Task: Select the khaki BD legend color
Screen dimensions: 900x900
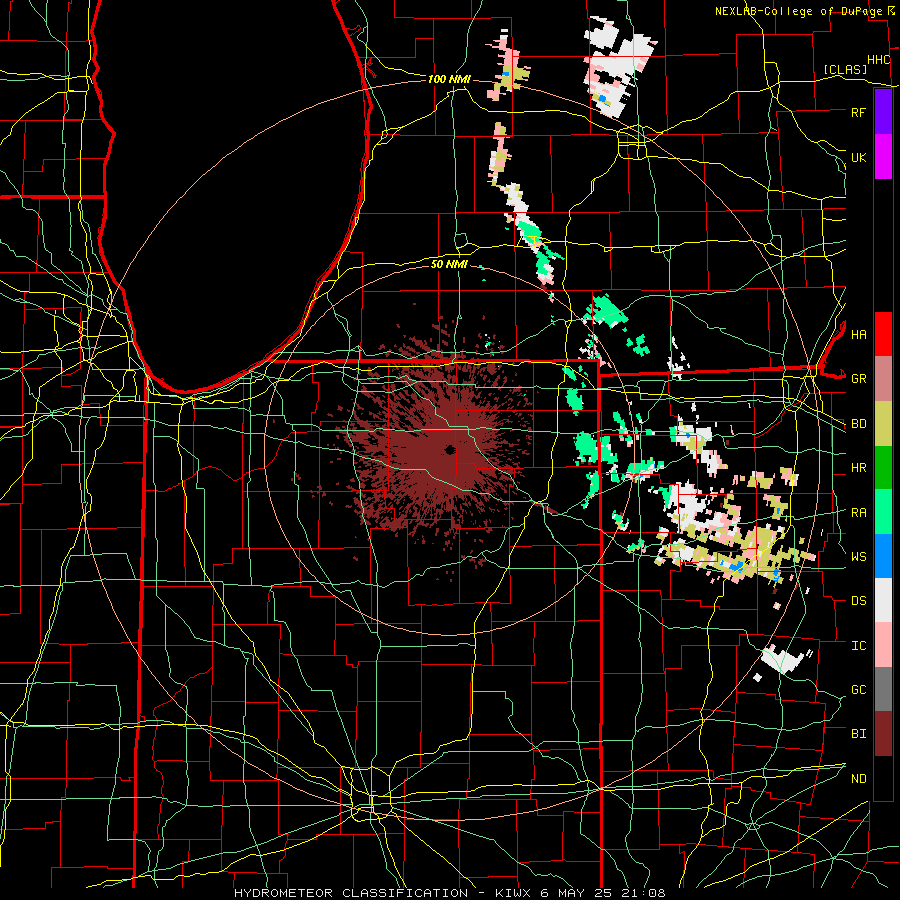Action: tap(883, 424)
